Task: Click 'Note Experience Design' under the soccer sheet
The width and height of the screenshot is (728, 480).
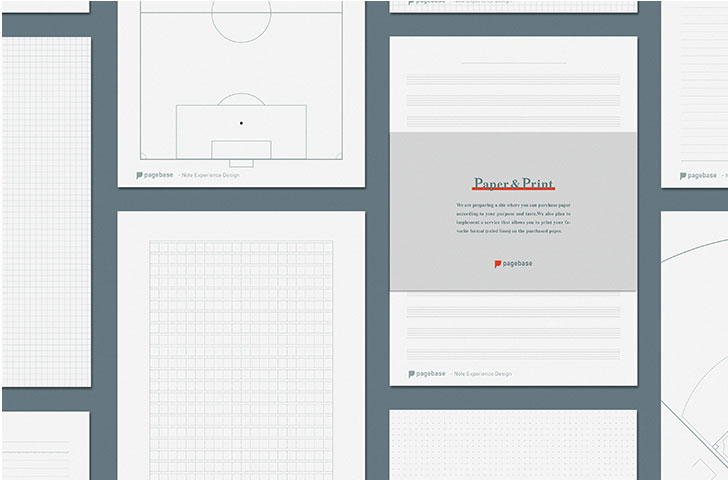Action: (211, 176)
